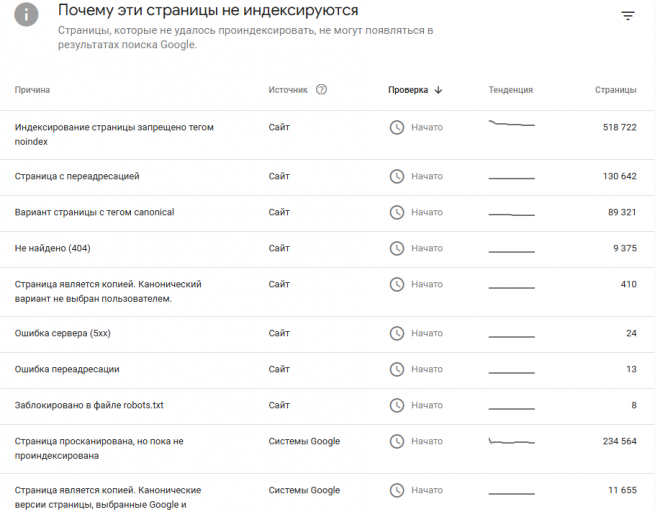655x512 pixels.
Task: Open the filter rows icon
Action: click(627, 16)
